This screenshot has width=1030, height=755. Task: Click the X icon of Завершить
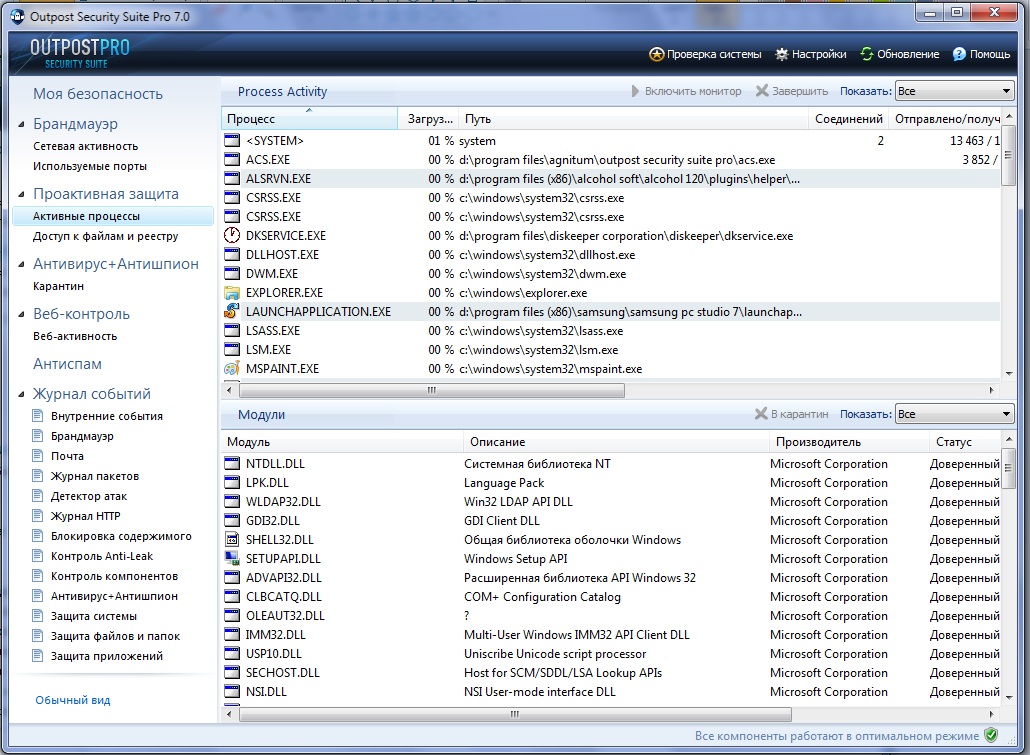click(x=762, y=91)
